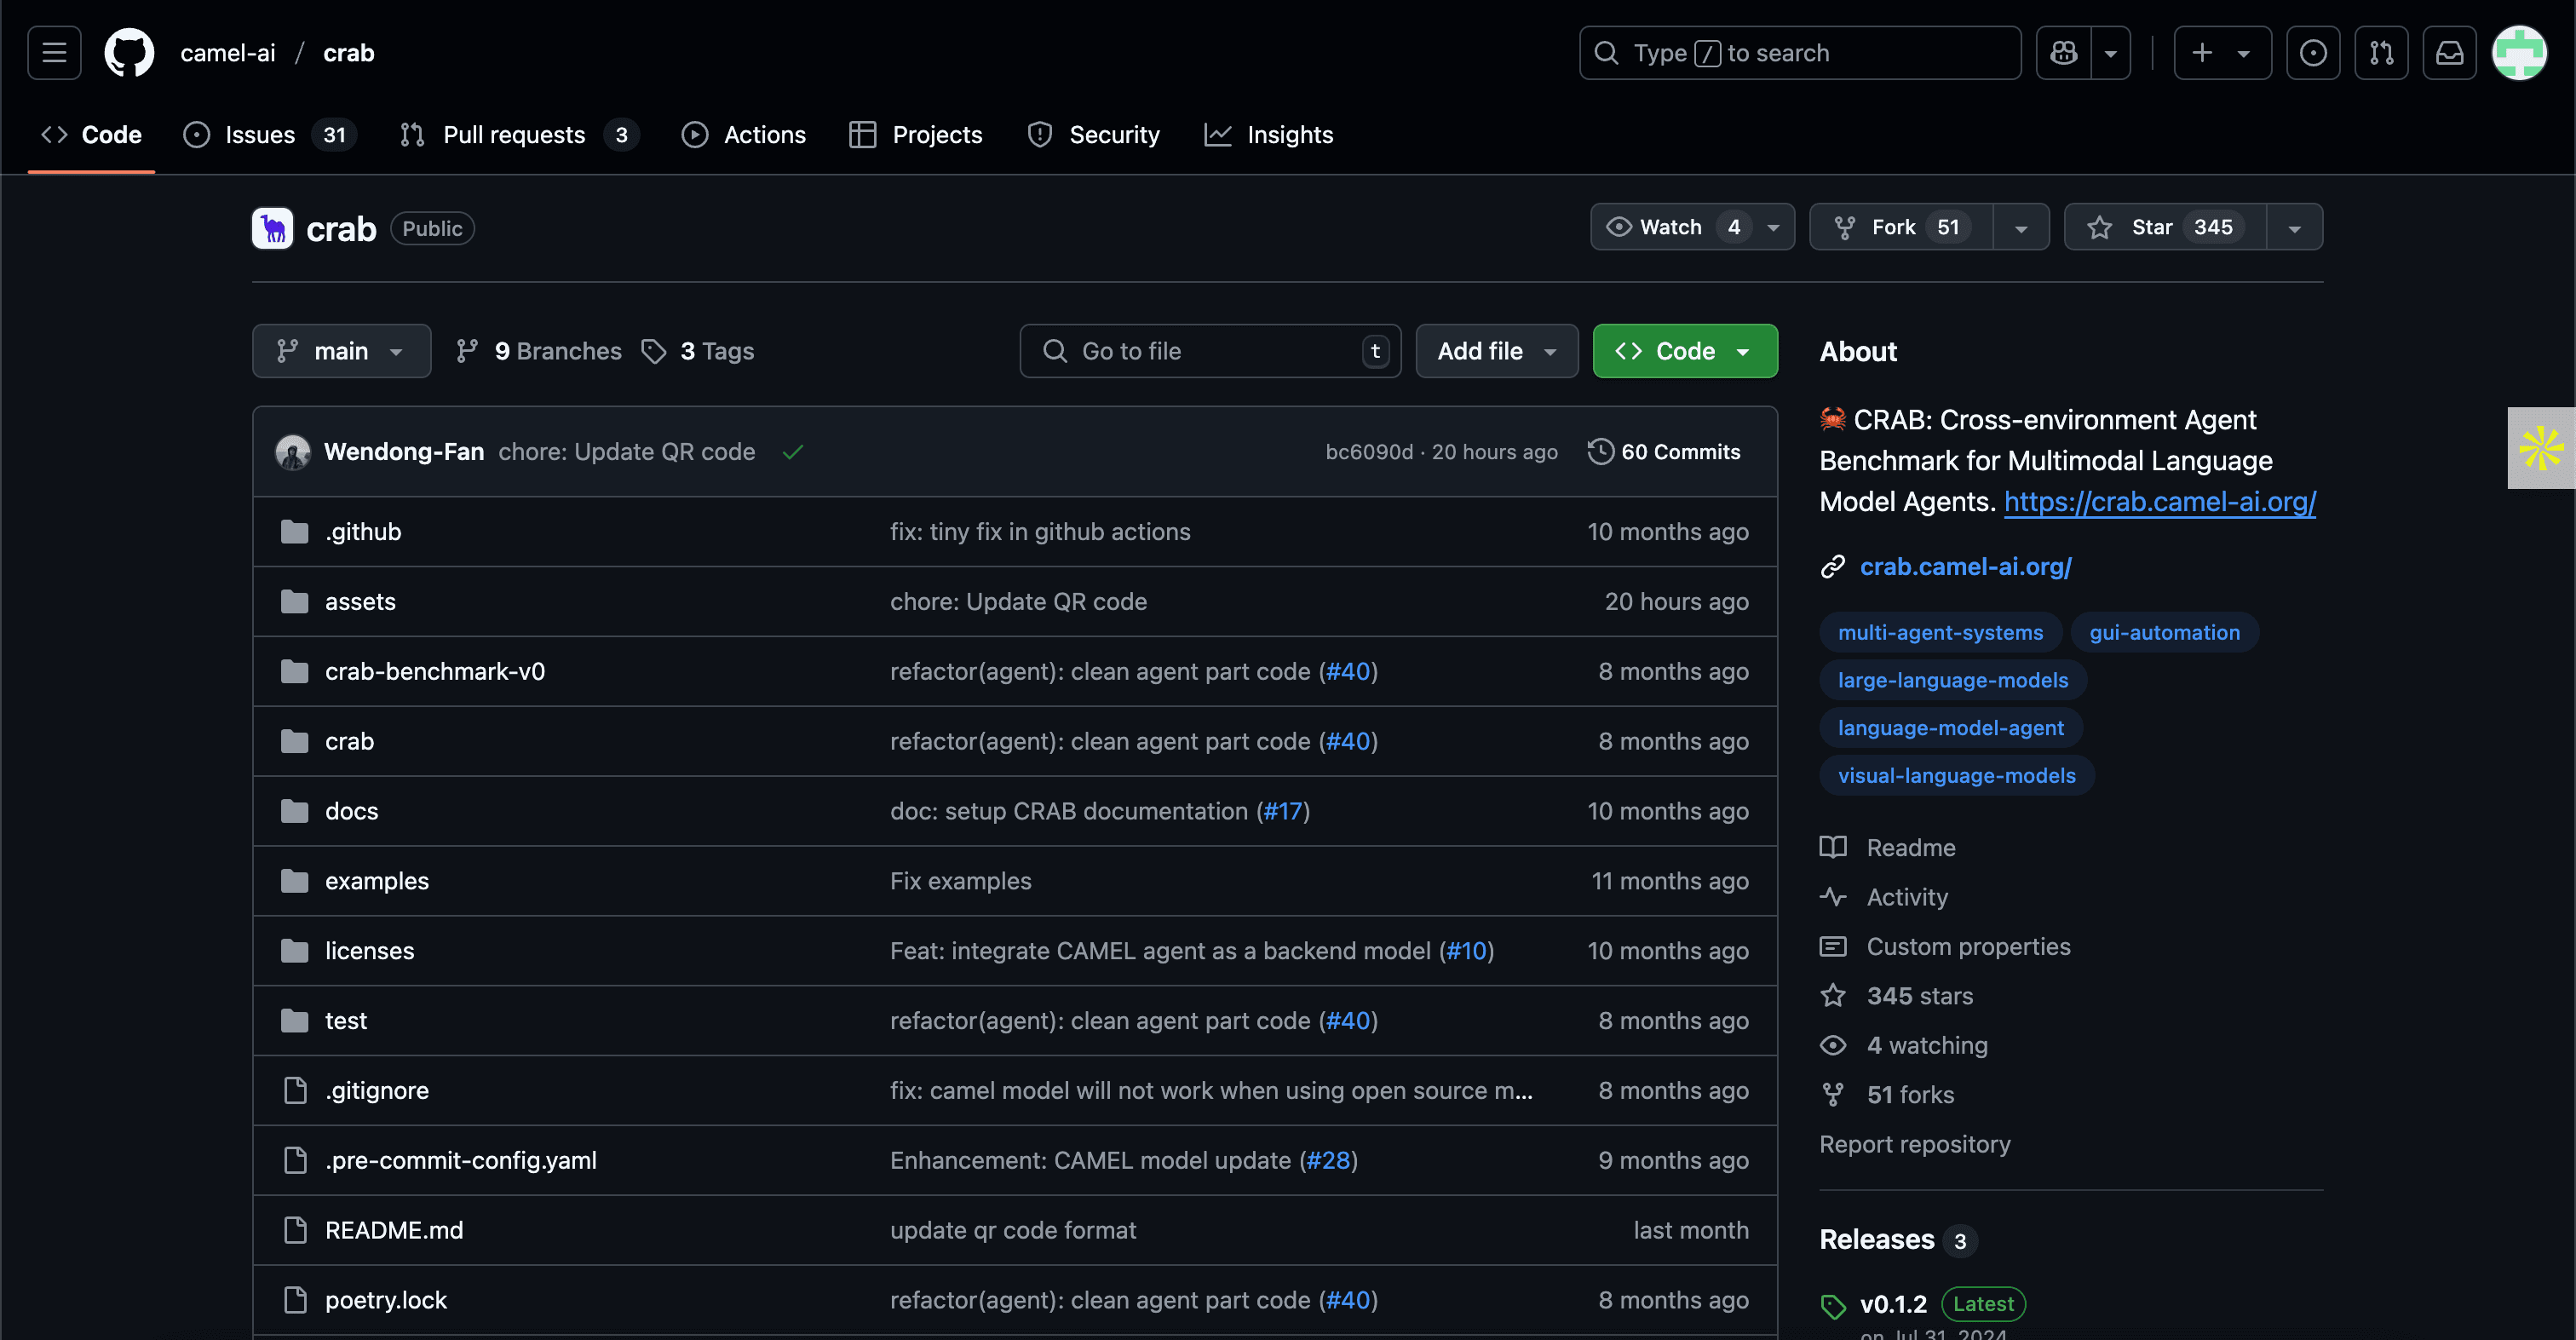Open the Actions tab
The height and width of the screenshot is (1340, 2576).
tap(744, 135)
